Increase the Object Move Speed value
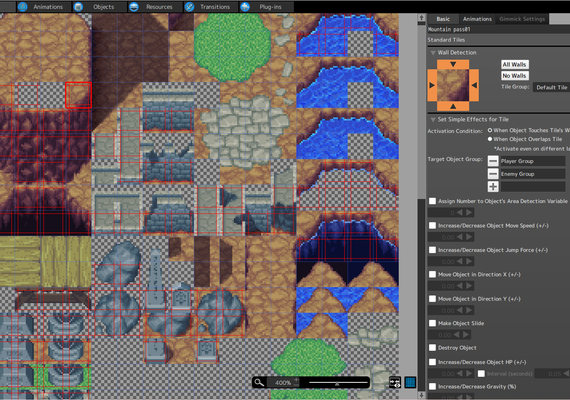 pyautogui.click(x=469, y=237)
